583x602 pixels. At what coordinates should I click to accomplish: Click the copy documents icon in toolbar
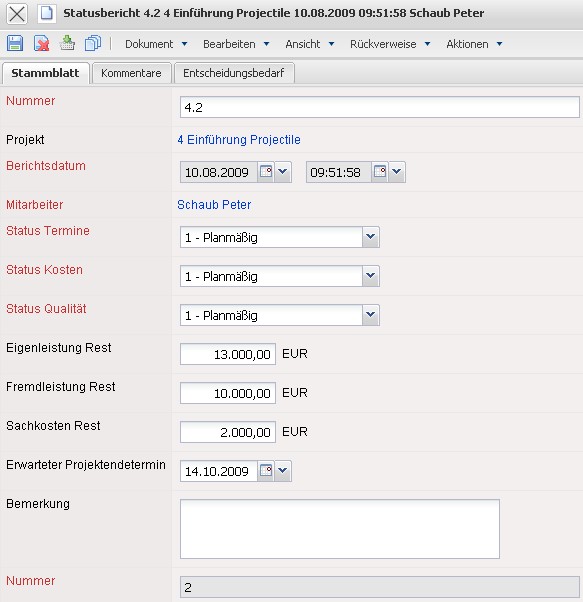coord(93,43)
